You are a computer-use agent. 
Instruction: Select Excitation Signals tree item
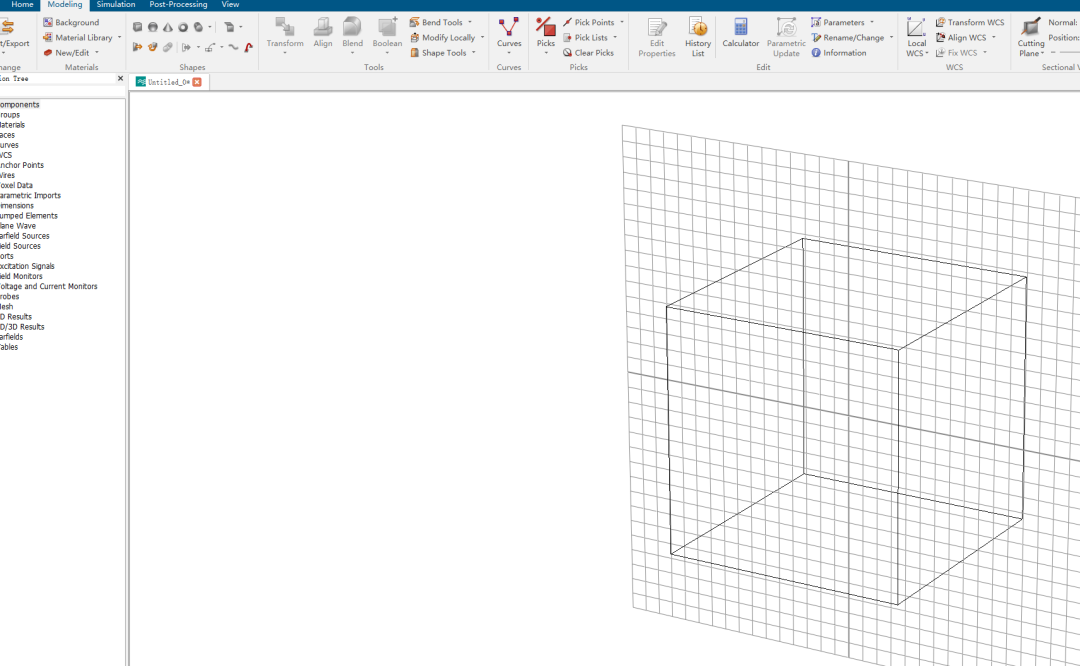(28, 266)
